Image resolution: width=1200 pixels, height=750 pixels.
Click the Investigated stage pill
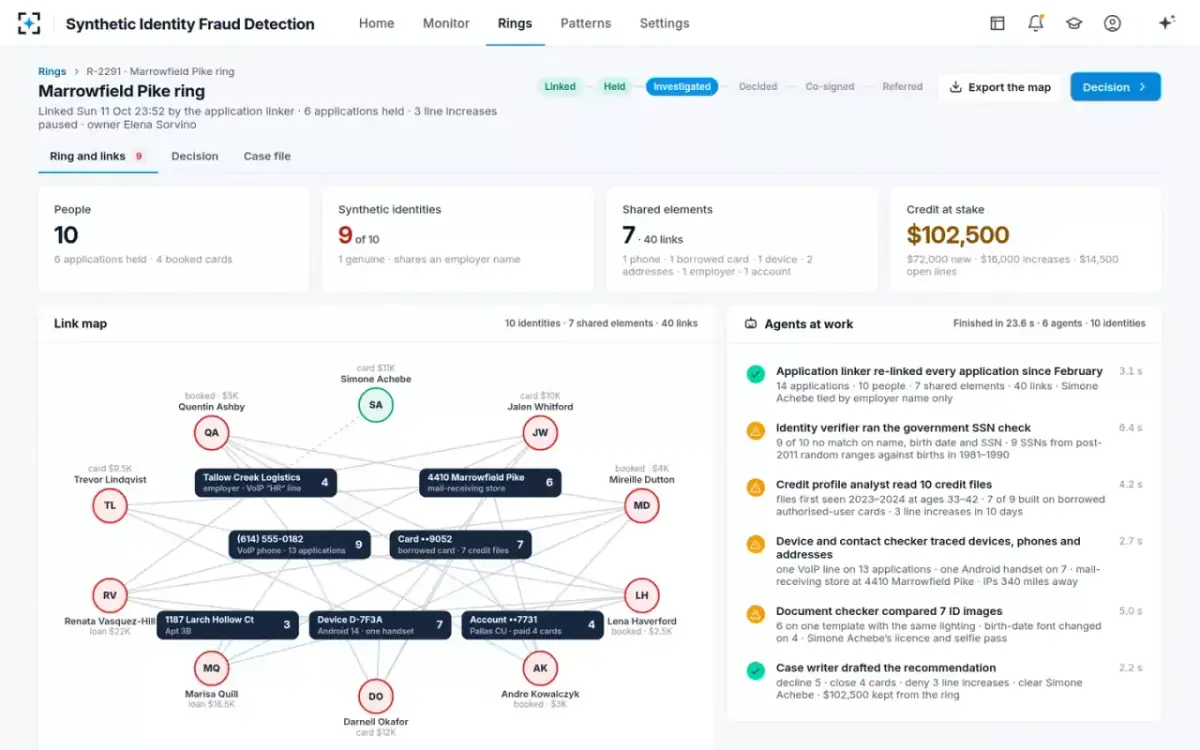[x=682, y=87]
